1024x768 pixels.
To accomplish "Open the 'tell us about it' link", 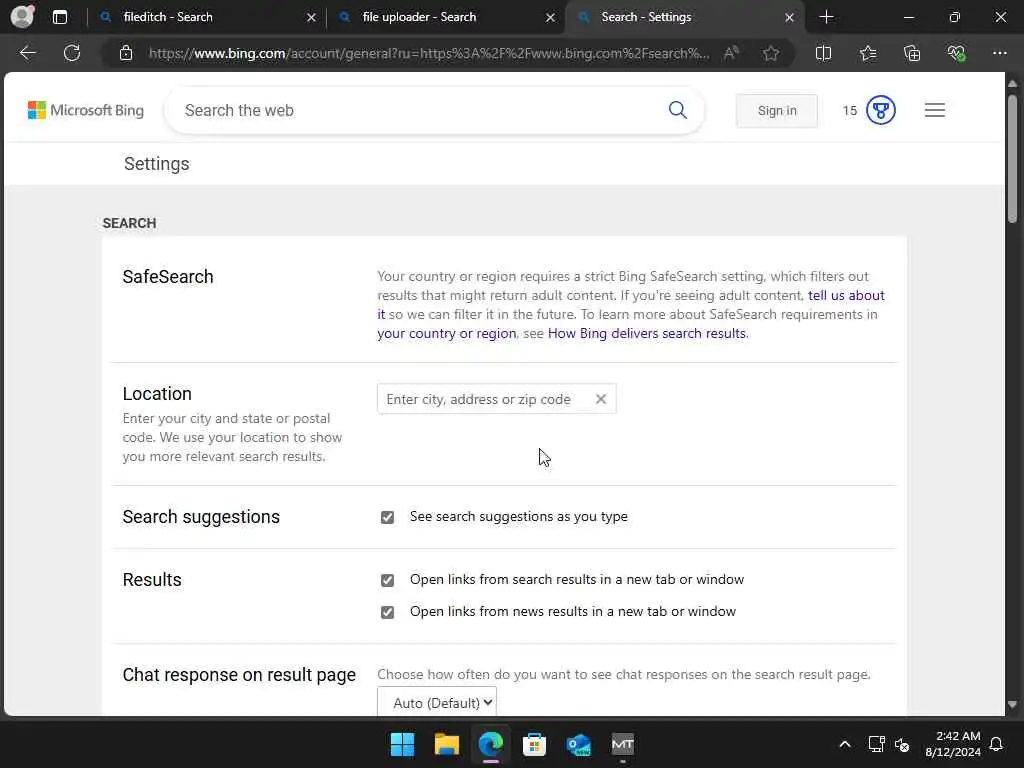I will coord(846,295).
